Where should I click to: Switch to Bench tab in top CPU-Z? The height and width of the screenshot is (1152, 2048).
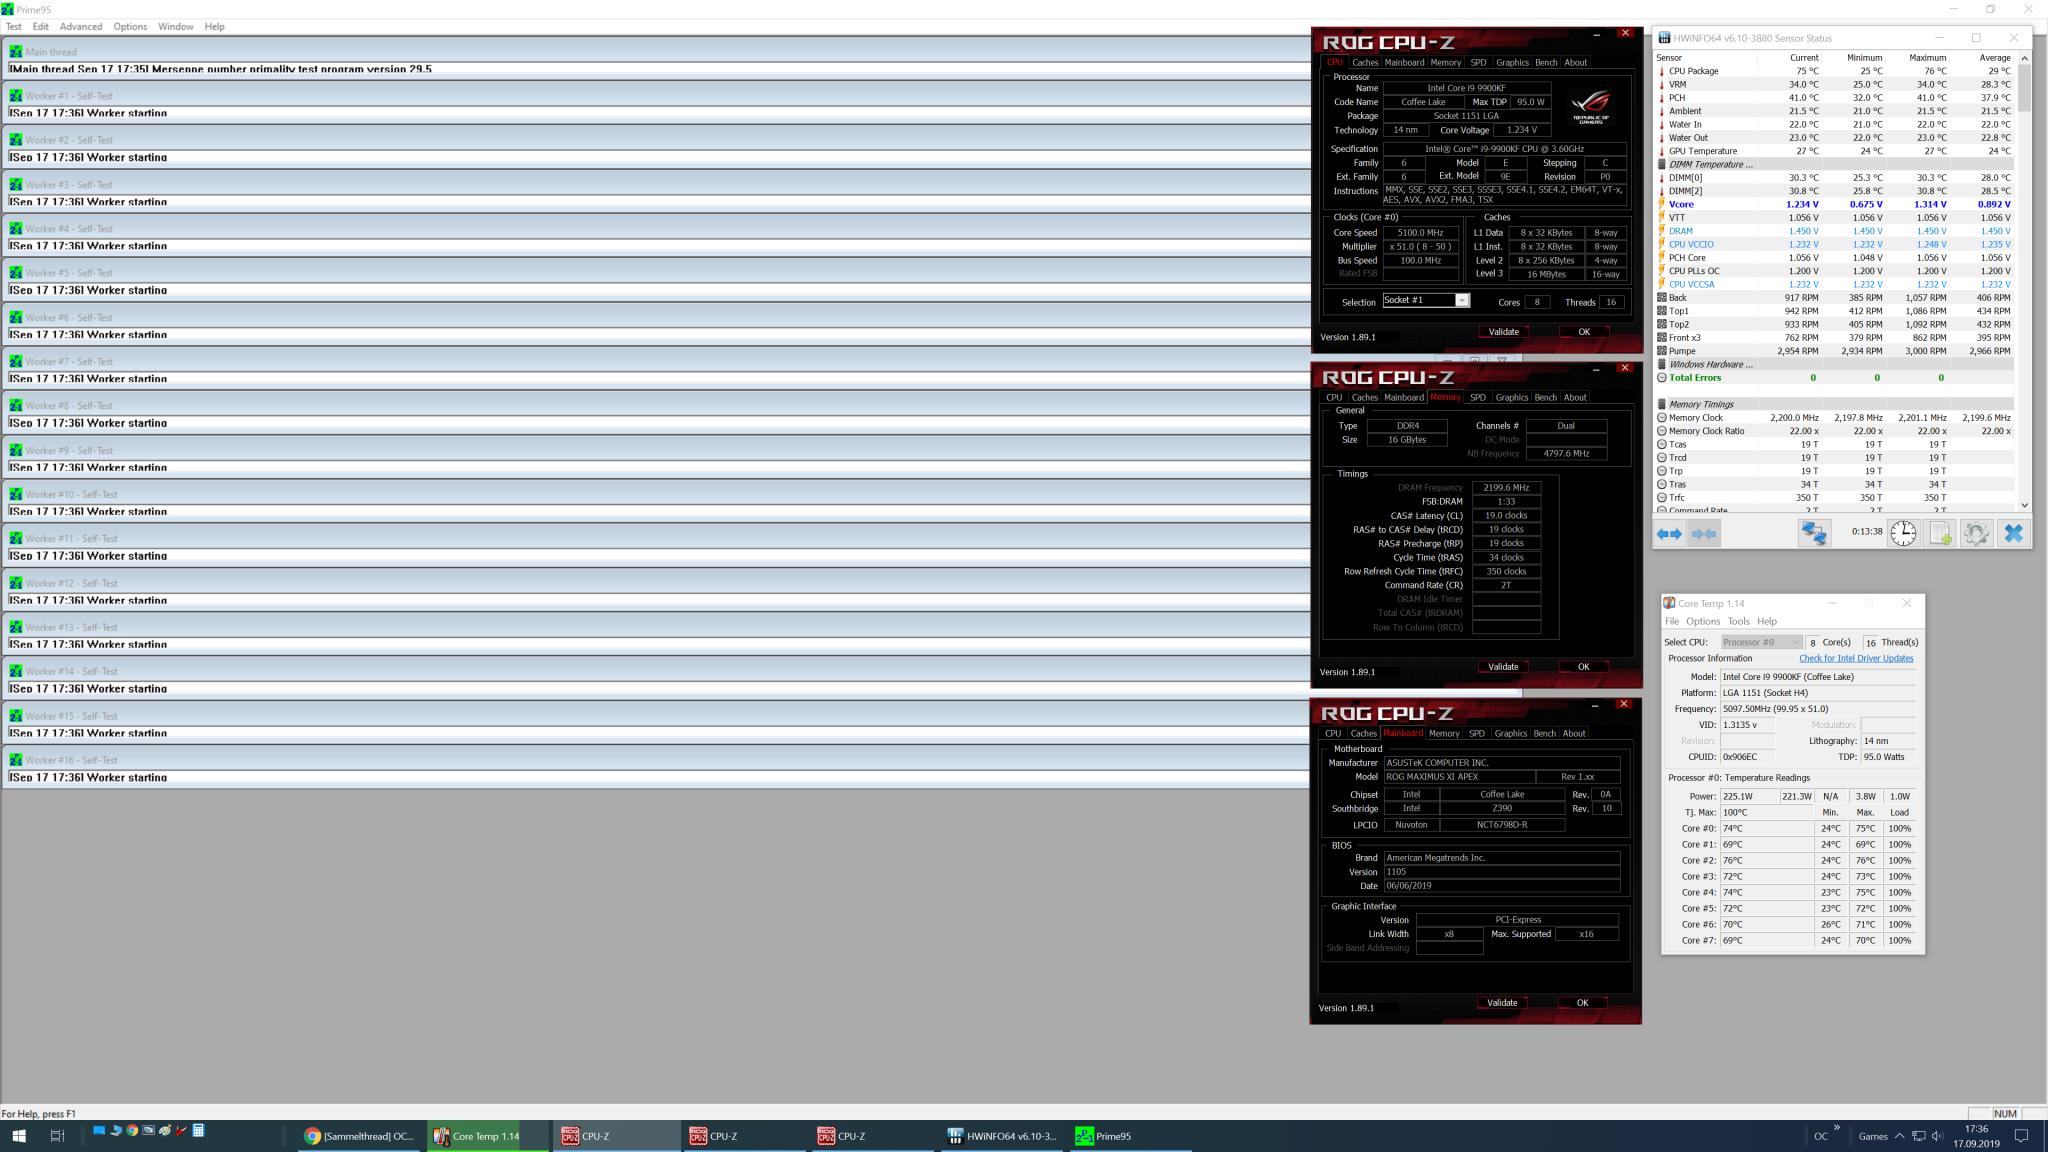[x=1546, y=62]
